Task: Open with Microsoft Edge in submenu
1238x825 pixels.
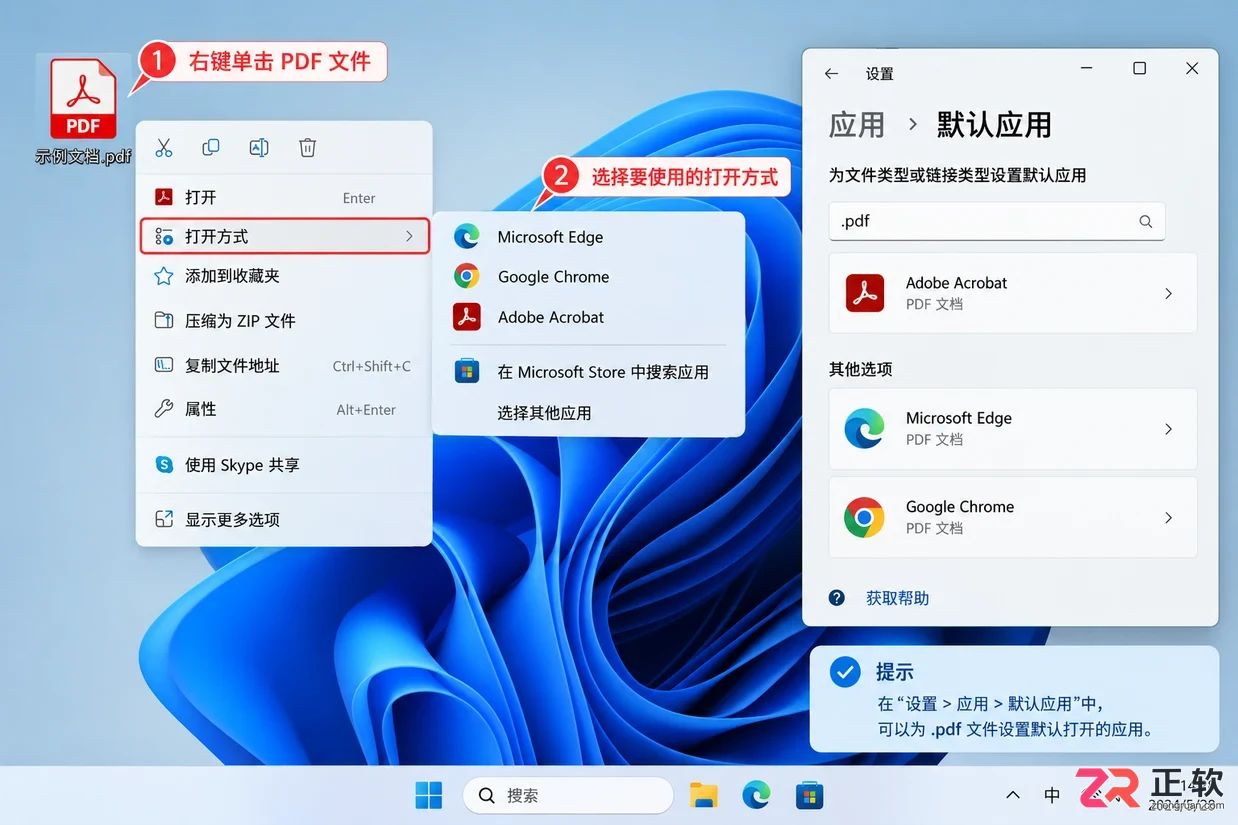Action: point(588,237)
